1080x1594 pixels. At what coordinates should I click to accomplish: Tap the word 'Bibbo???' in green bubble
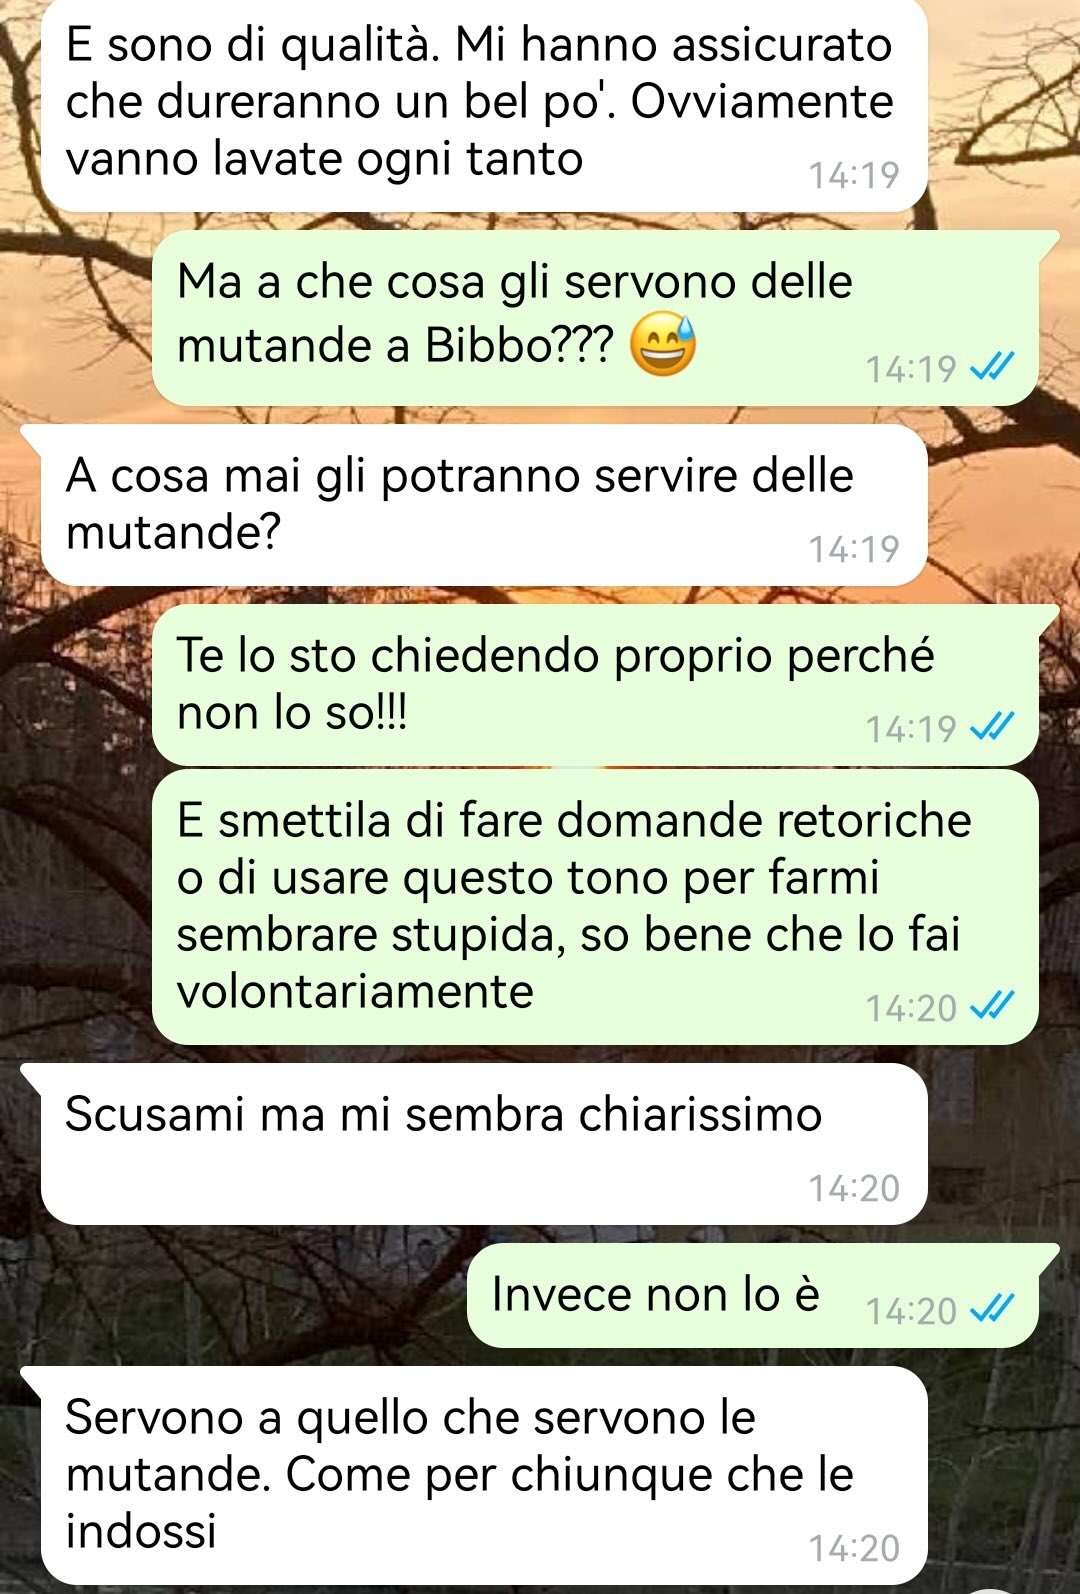pyautogui.click(x=519, y=346)
